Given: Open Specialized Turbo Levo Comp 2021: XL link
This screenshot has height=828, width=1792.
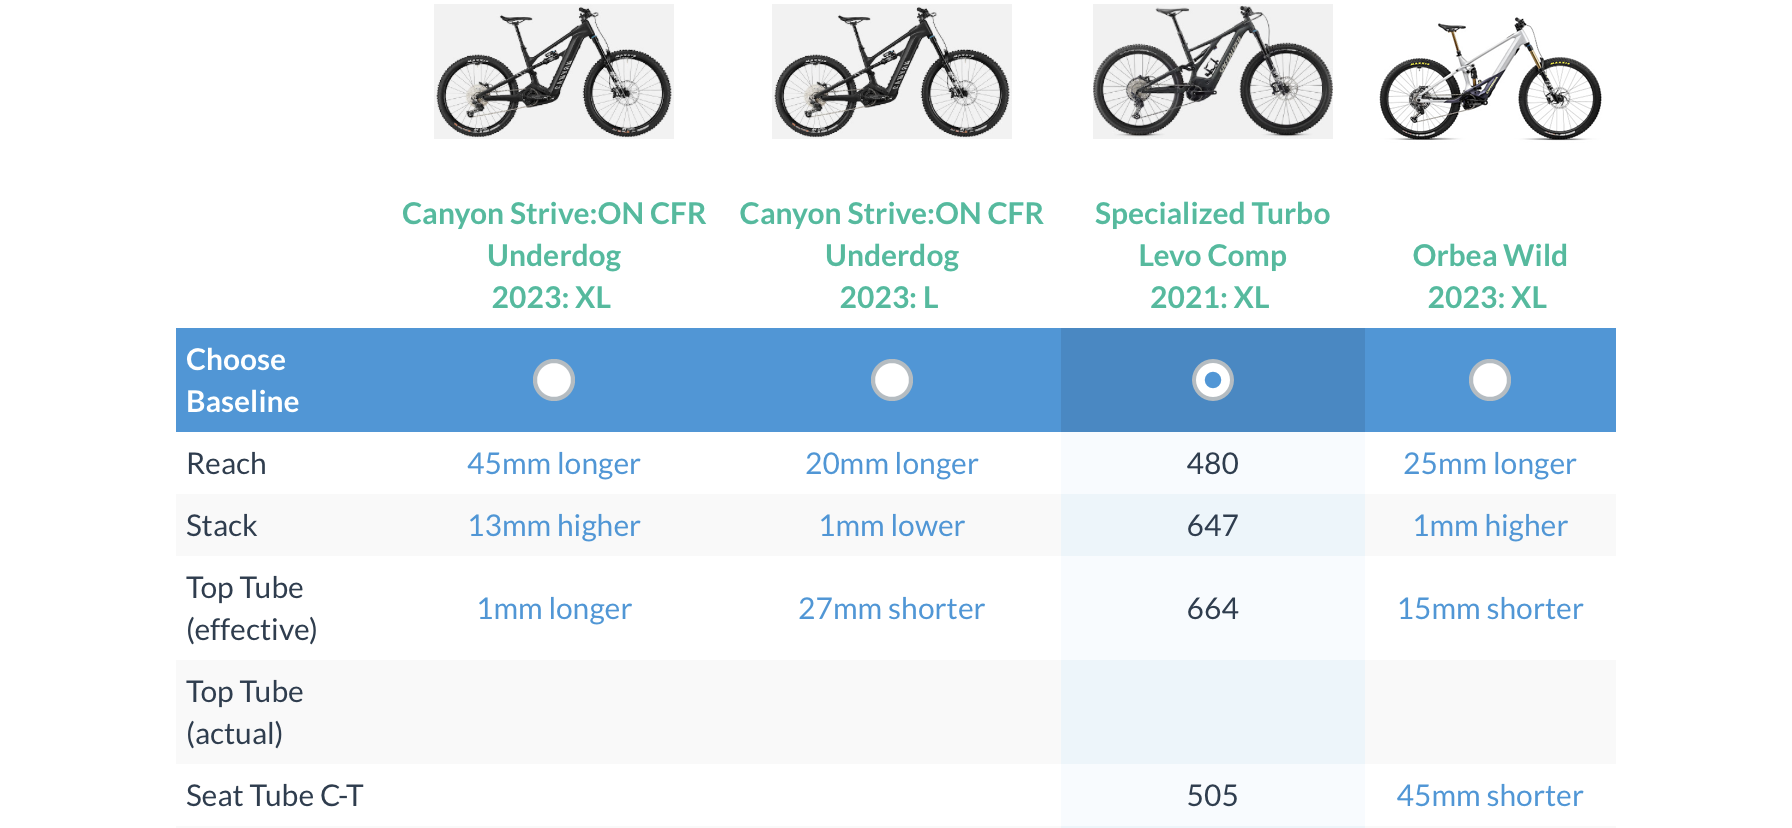Looking at the screenshot, I should click(1212, 255).
